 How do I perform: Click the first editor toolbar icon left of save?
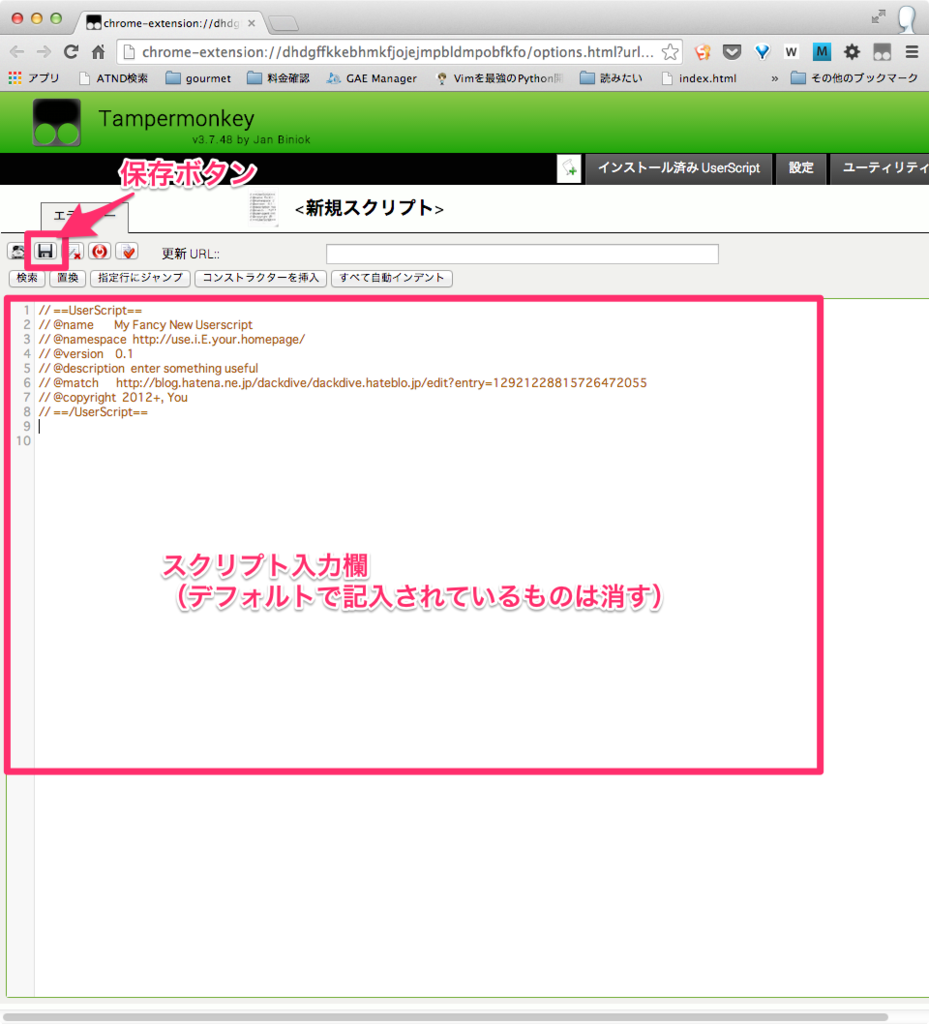click(x=16, y=251)
